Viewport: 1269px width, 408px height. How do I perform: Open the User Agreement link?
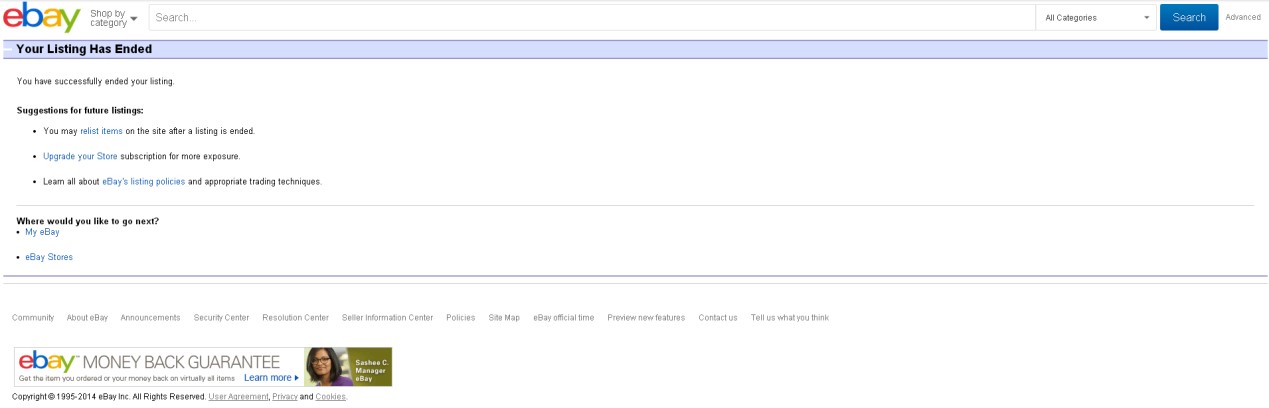(238, 397)
